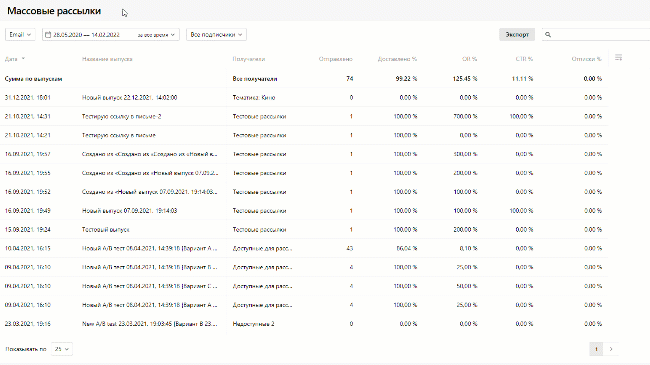Open A/B test issue dated 10.04.2021, 16:15
This screenshot has height=365, width=650.
pyautogui.click(x=150, y=248)
